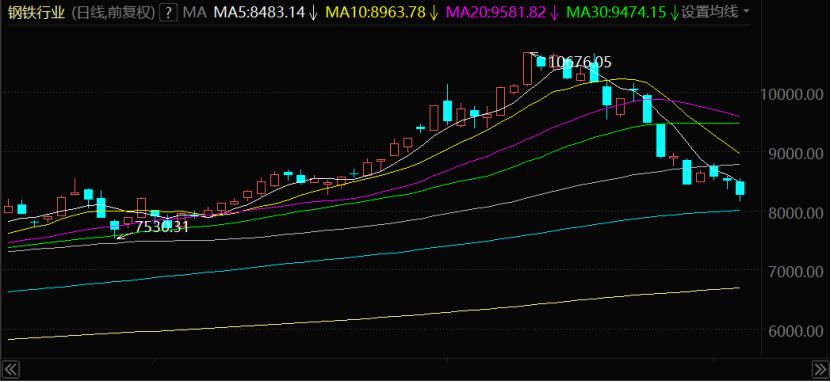Select the MA30:9474.15 indicator label
Screen dimensions: 831x382
pos(617,12)
